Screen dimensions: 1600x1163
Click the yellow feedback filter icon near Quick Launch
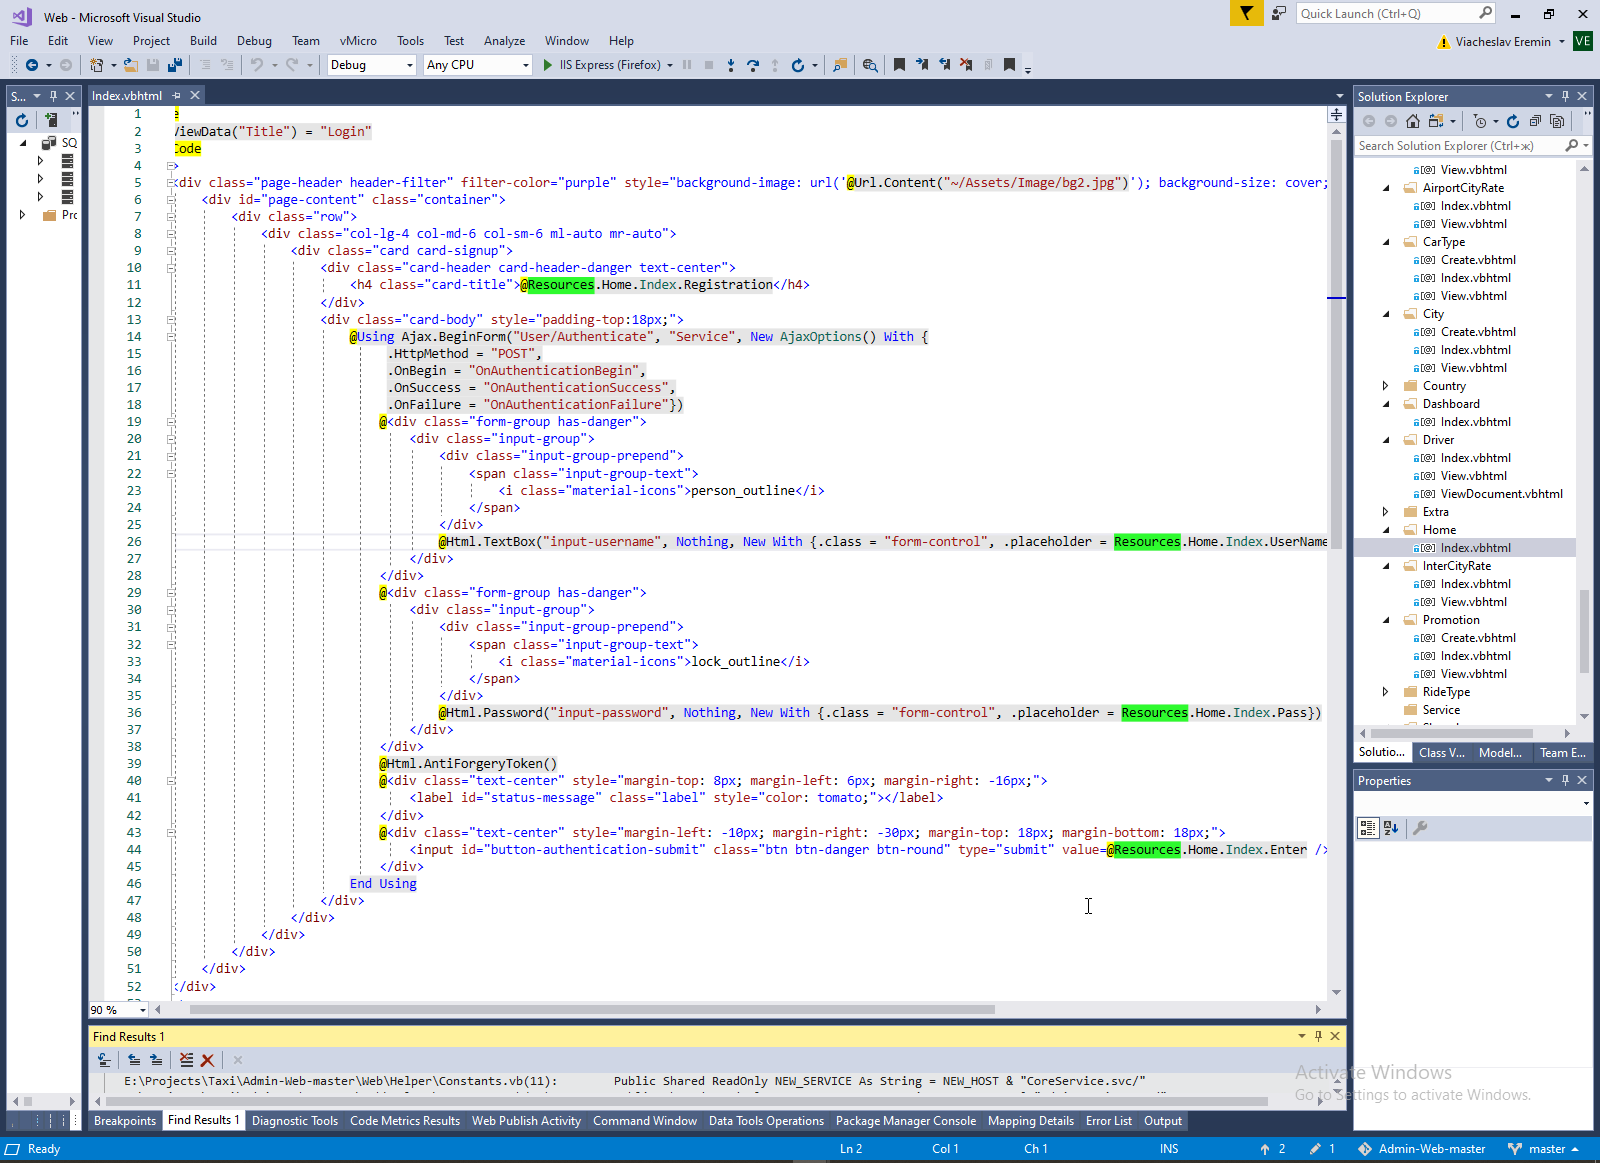1246,13
